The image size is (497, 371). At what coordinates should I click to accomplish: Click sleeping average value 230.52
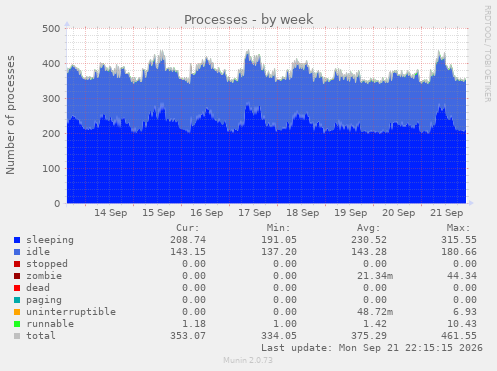click(x=369, y=240)
